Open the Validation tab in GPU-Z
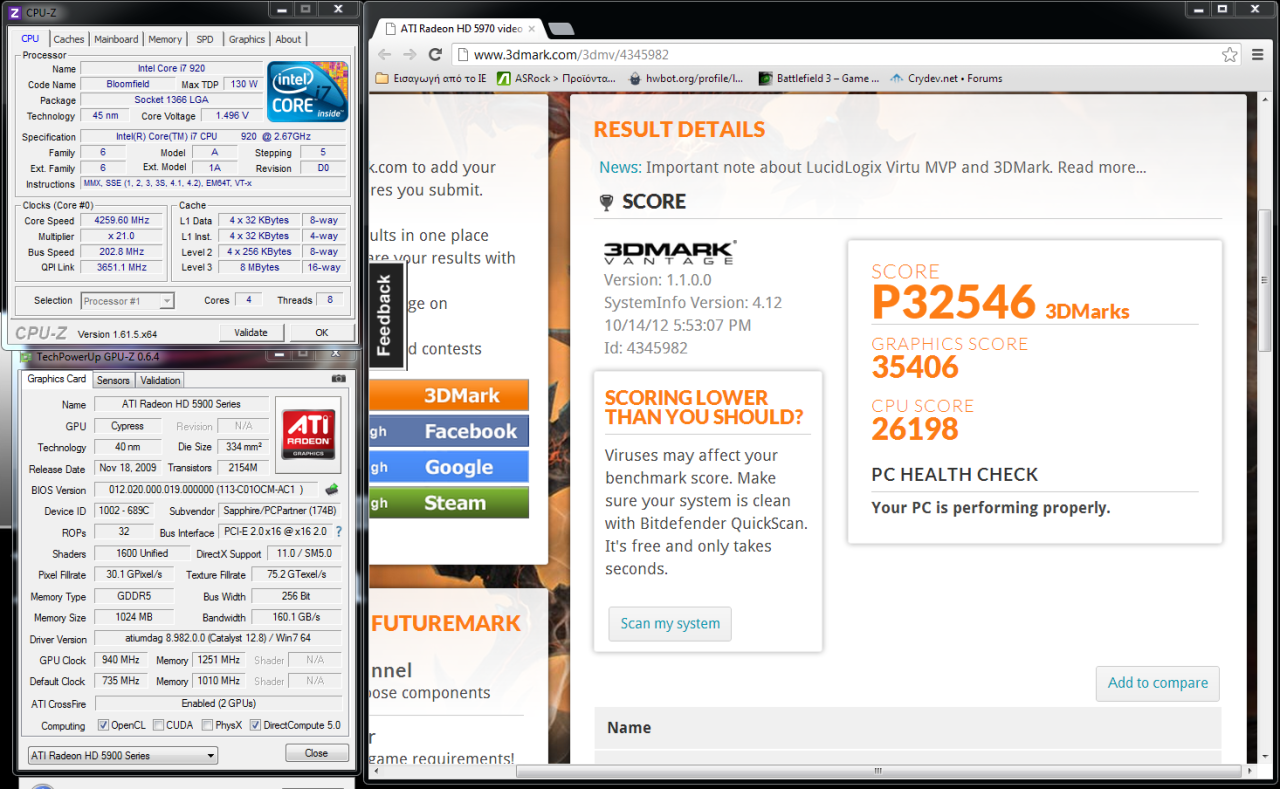Viewport: 1280px width, 789px height. [160, 380]
